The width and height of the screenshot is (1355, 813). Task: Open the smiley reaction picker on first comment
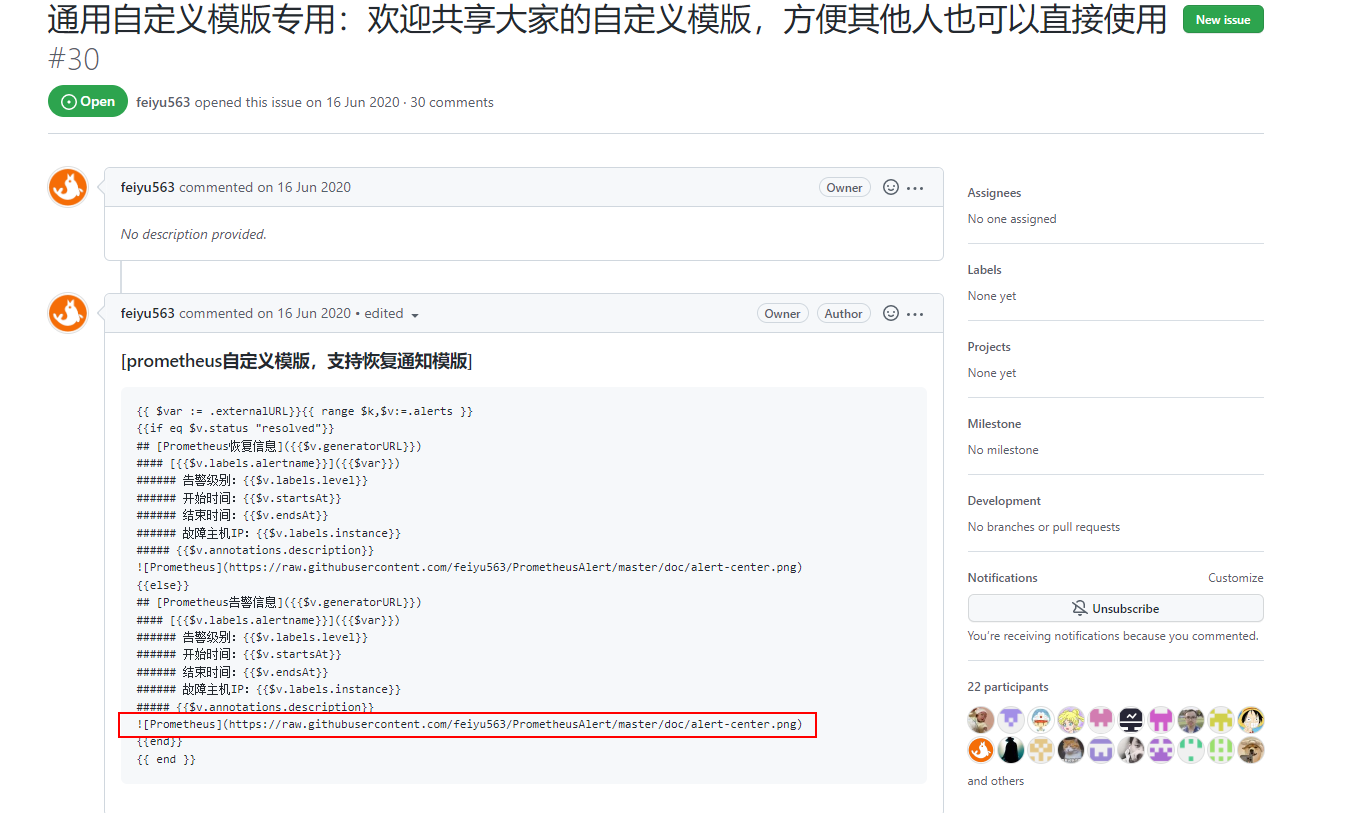(x=890, y=187)
